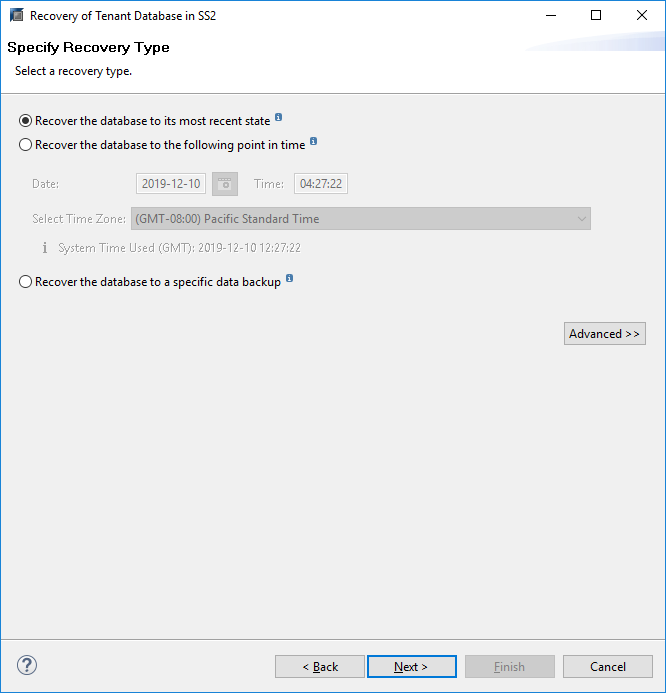Click the Date input field
The image size is (666, 693).
[171, 184]
